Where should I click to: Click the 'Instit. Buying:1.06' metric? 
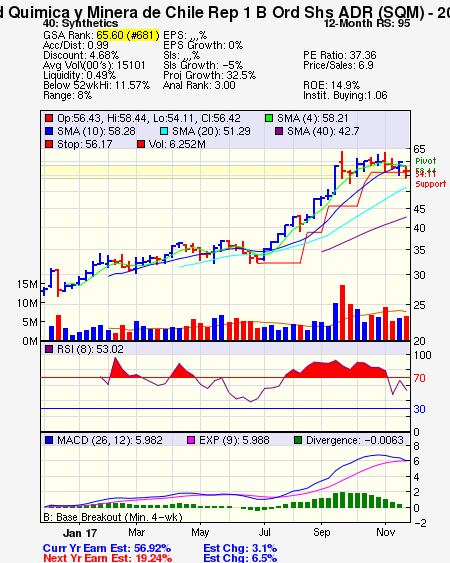345,96
